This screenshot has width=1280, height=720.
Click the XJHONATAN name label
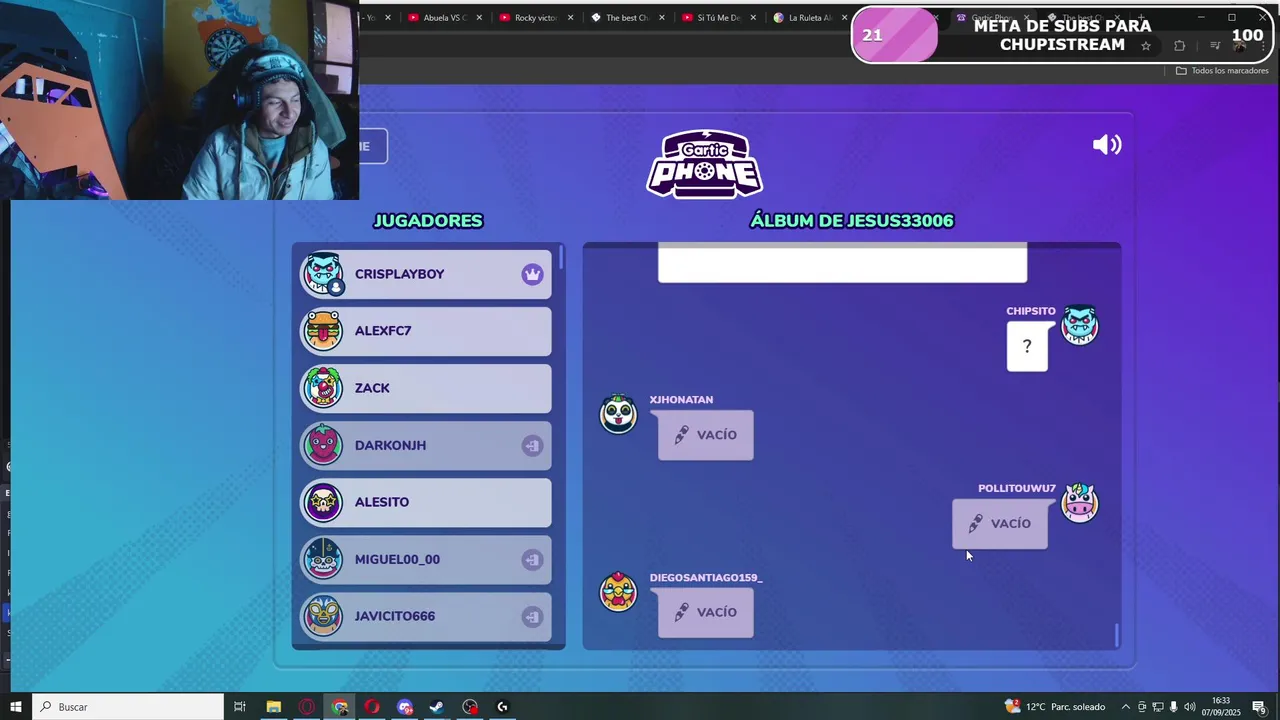tap(681, 400)
